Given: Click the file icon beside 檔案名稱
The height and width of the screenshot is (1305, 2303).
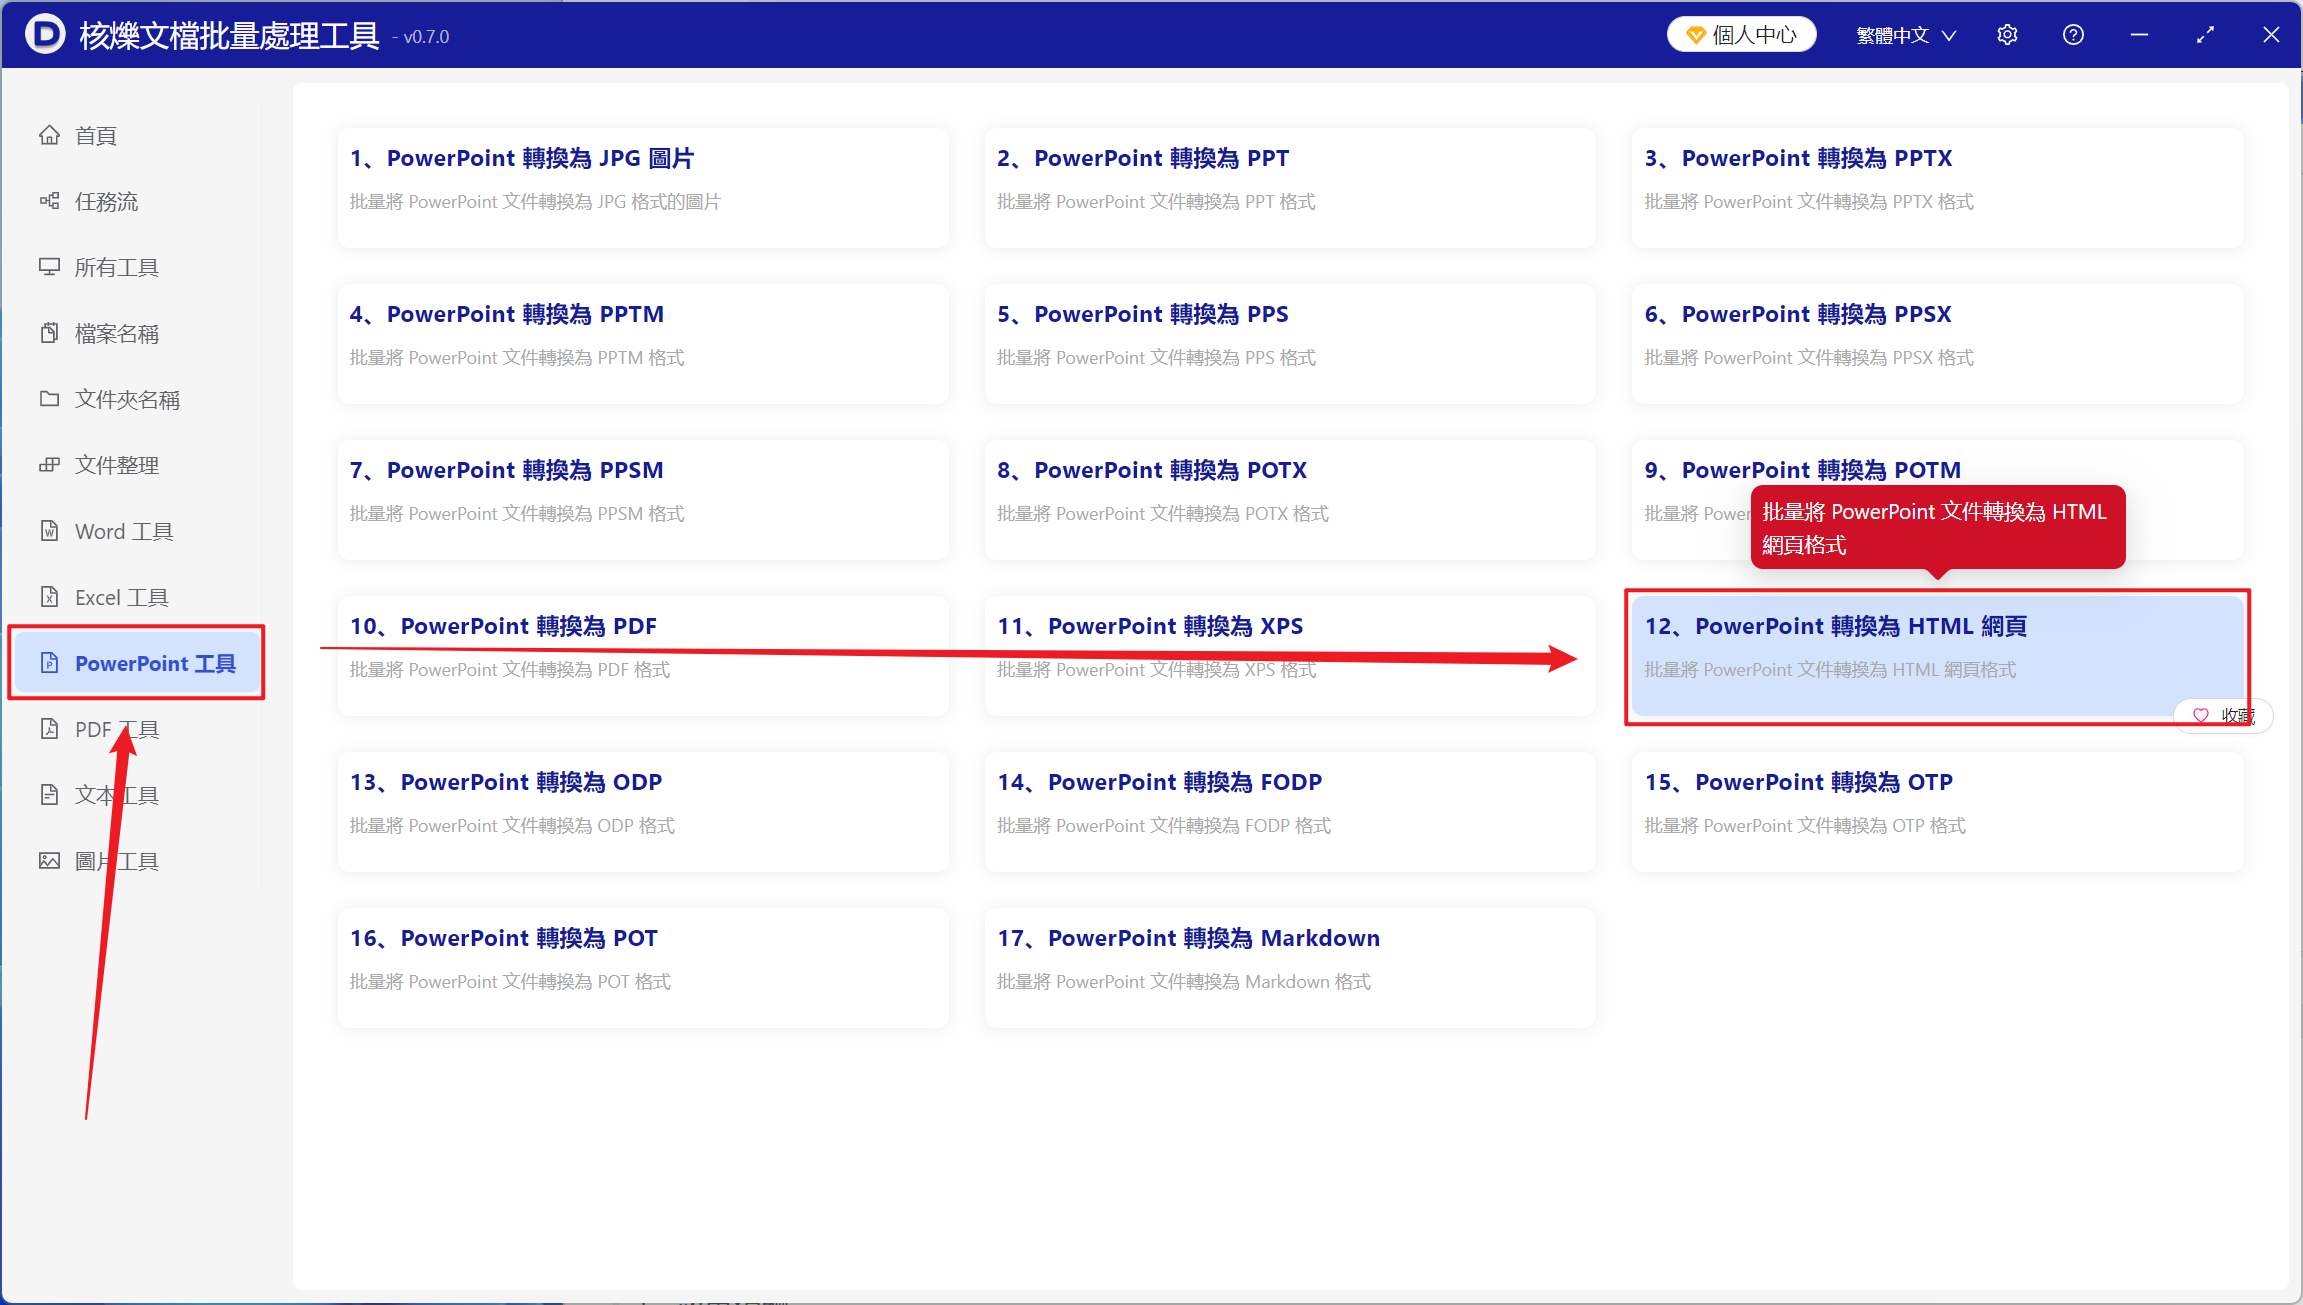Looking at the screenshot, I should [x=49, y=333].
